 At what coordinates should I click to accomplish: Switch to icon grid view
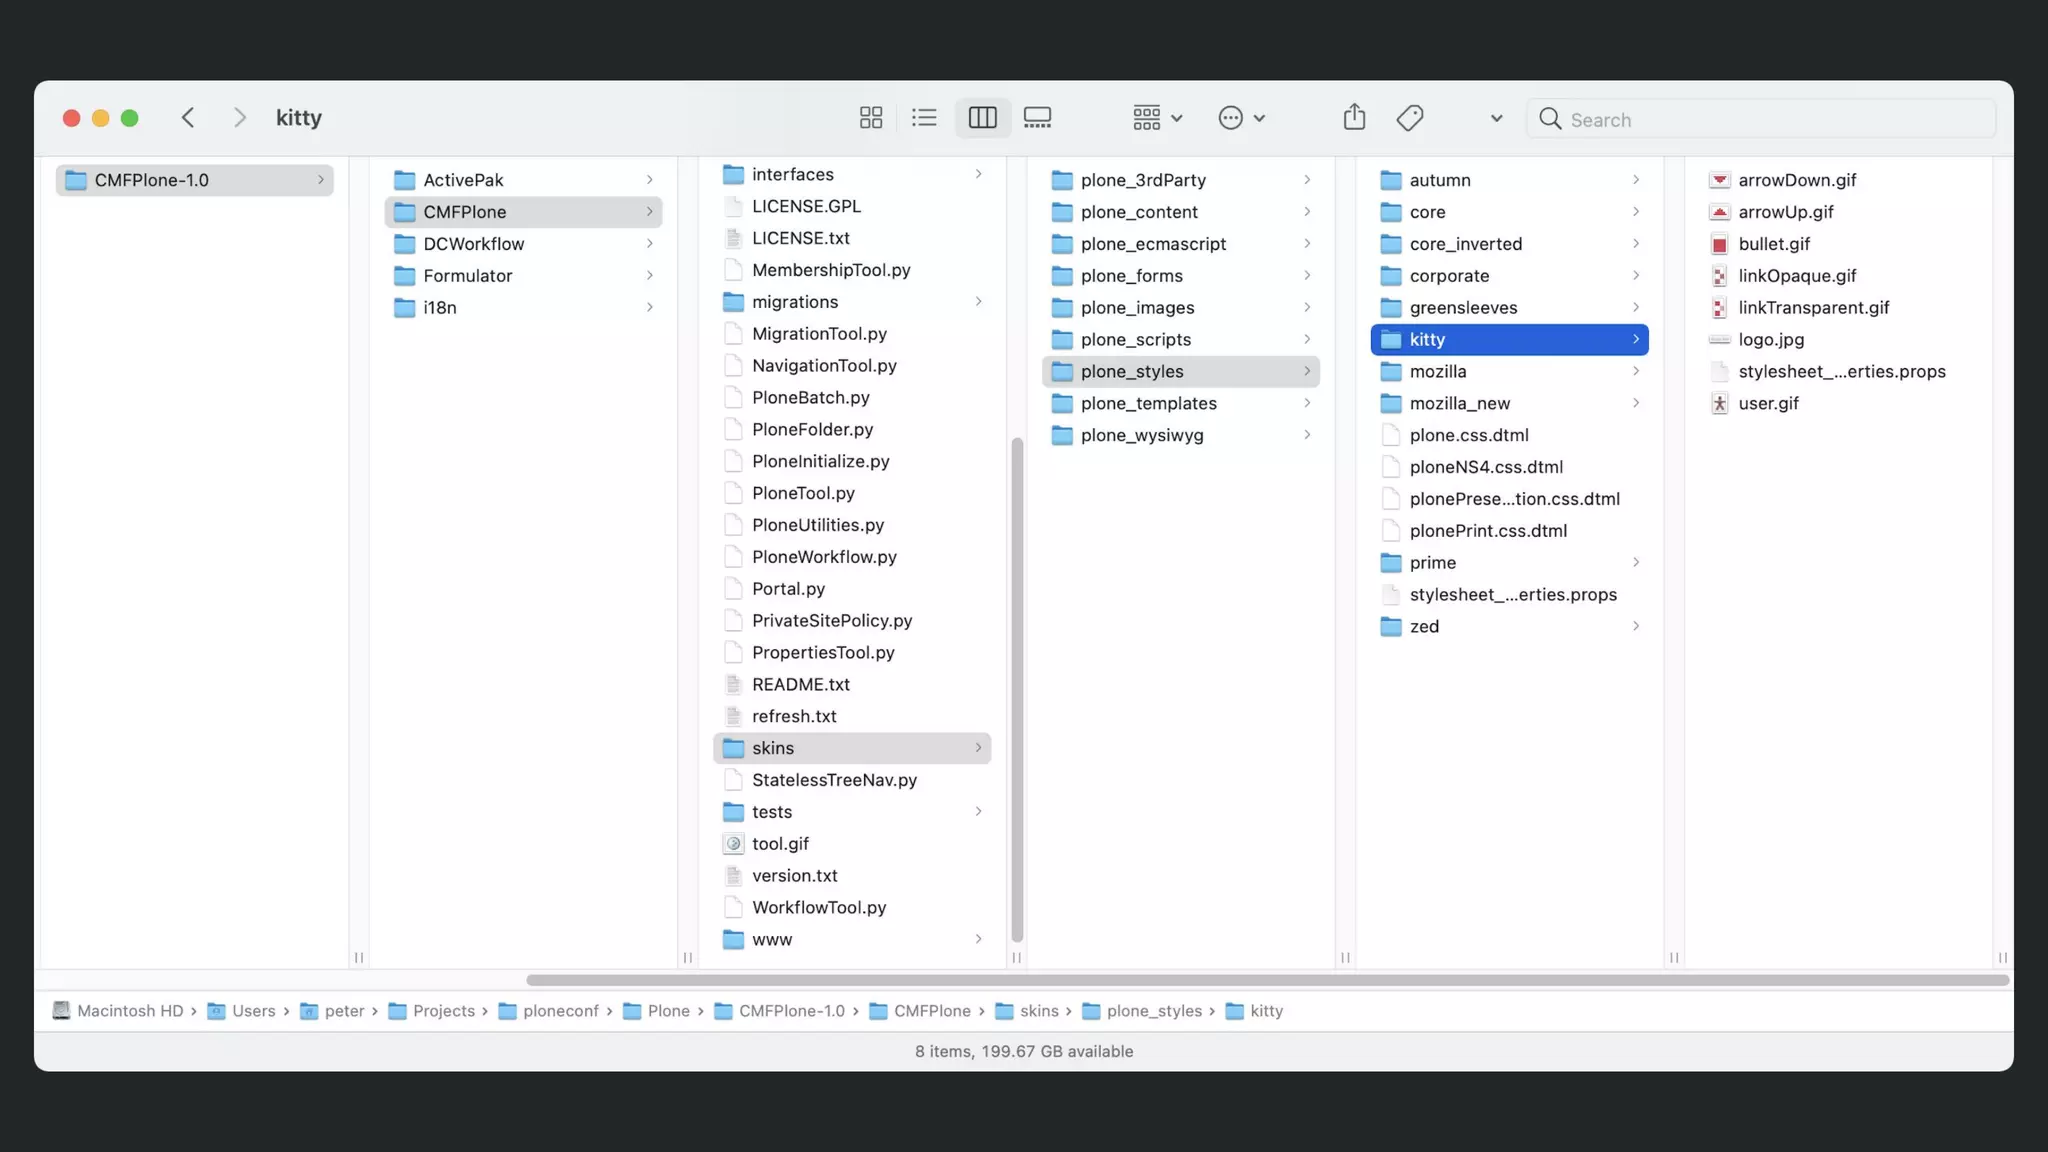coord(870,118)
